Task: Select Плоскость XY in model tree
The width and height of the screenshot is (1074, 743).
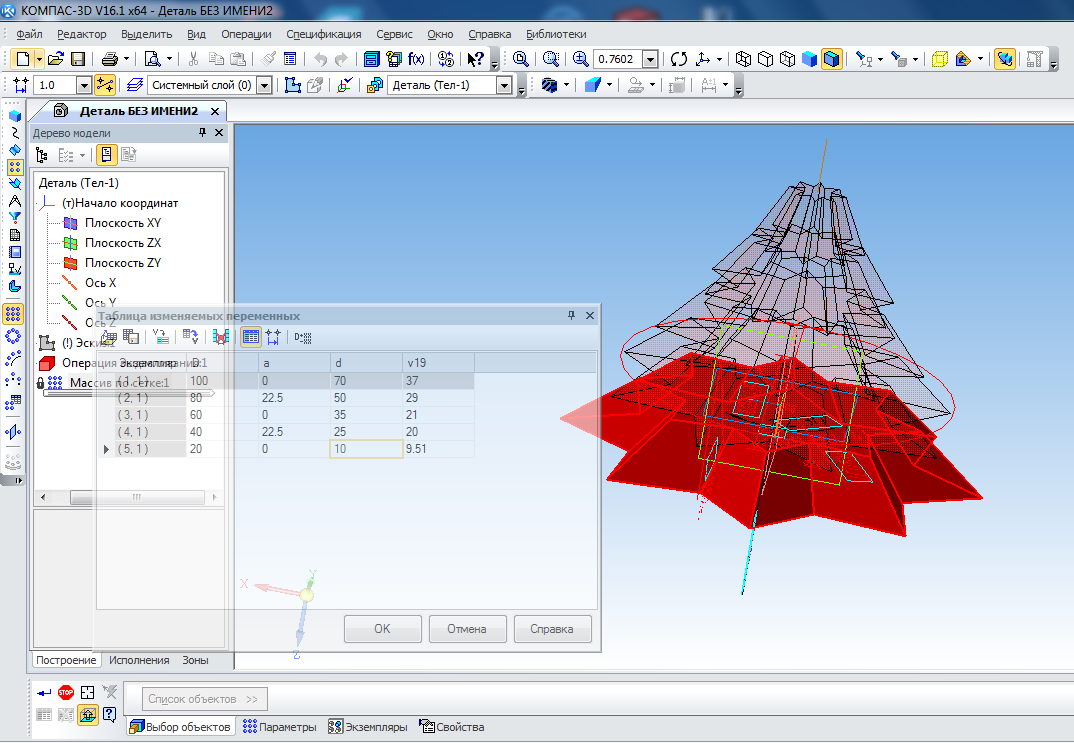Action: click(x=122, y=223)
